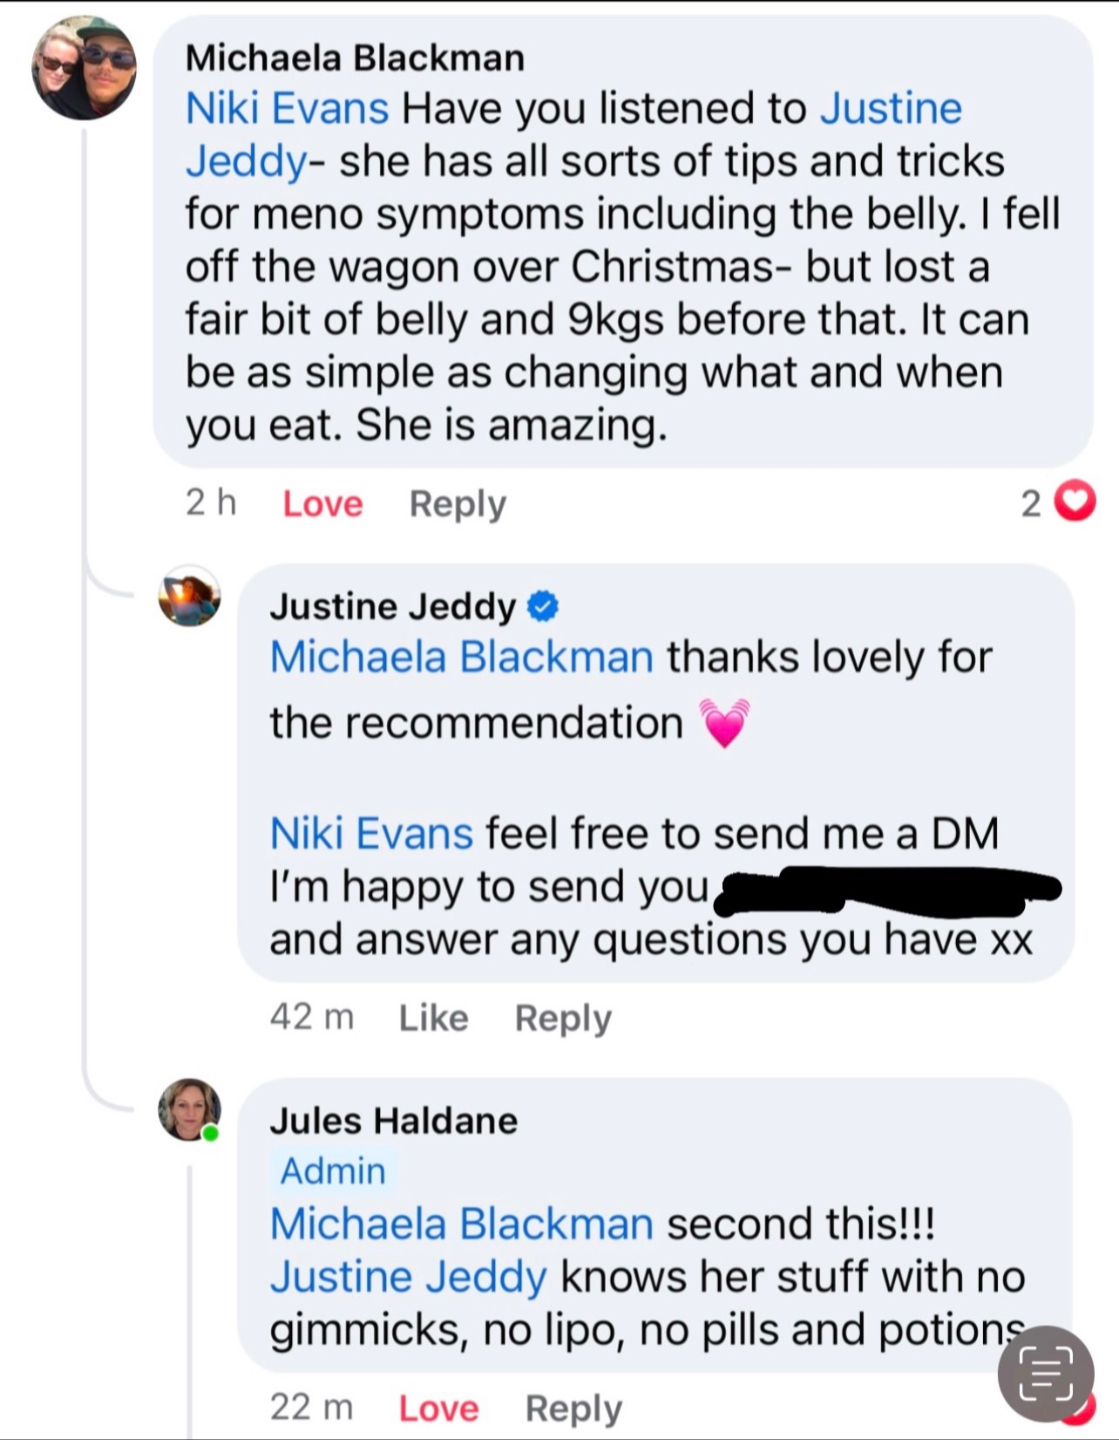The image size is (1119, 1440).
Task: Open Justine Jeddy's avatar thumbnail
Action: pos(190,597)
